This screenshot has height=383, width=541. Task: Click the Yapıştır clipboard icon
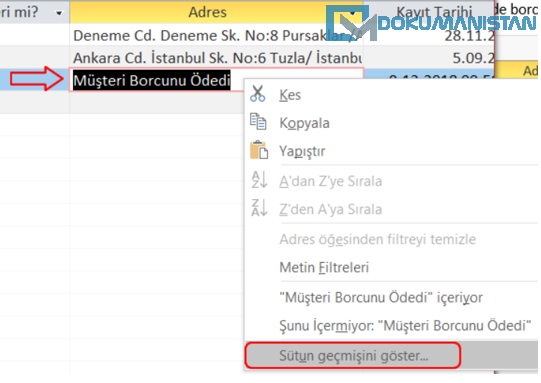[259, 150]
